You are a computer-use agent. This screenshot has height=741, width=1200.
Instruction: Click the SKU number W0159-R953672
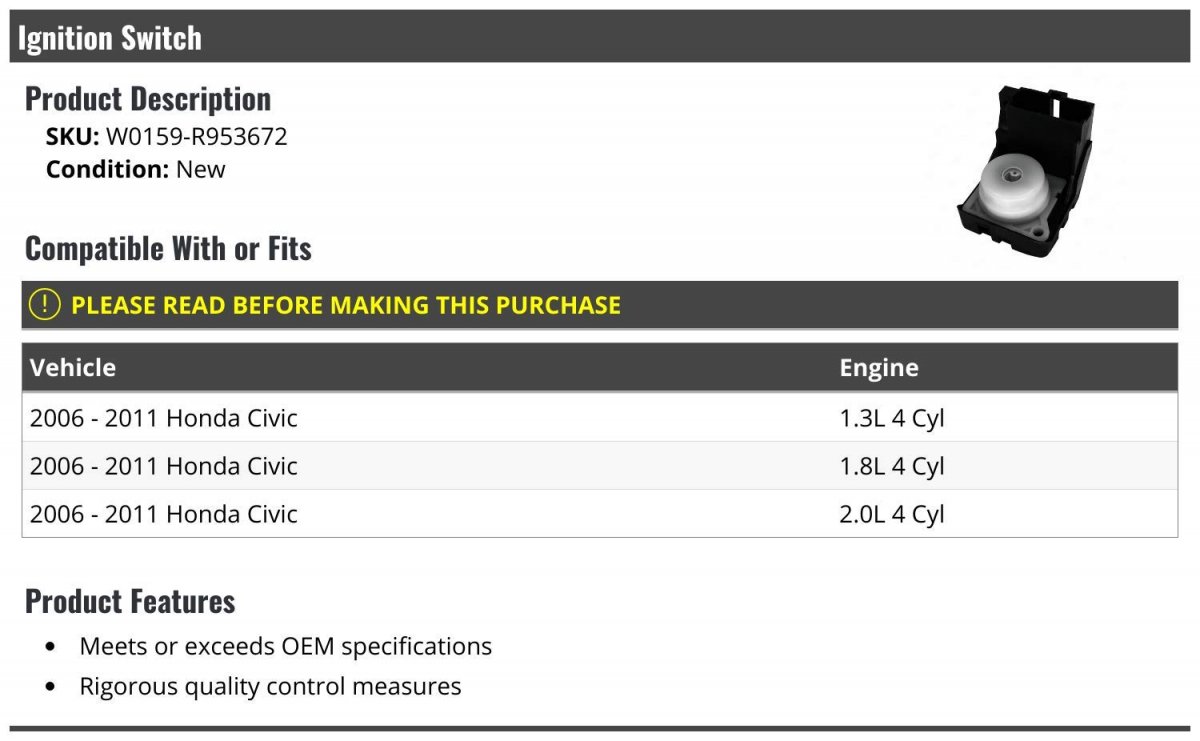click(196, 137)
